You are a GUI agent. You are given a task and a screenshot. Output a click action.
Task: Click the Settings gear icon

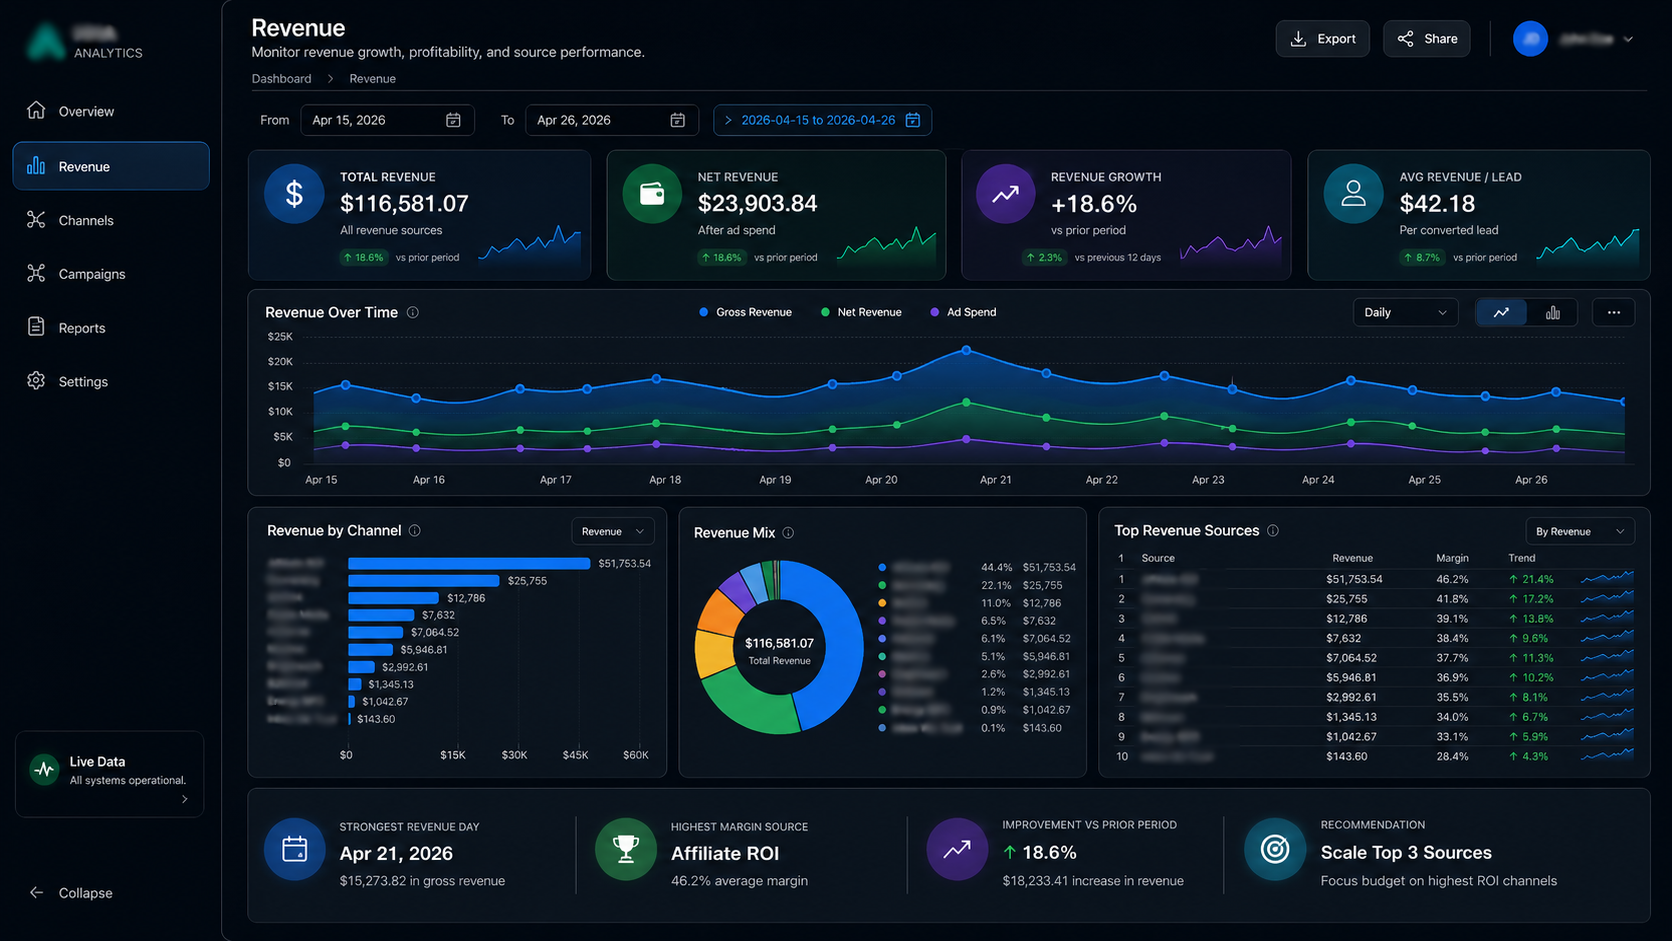tap(36, 381)
